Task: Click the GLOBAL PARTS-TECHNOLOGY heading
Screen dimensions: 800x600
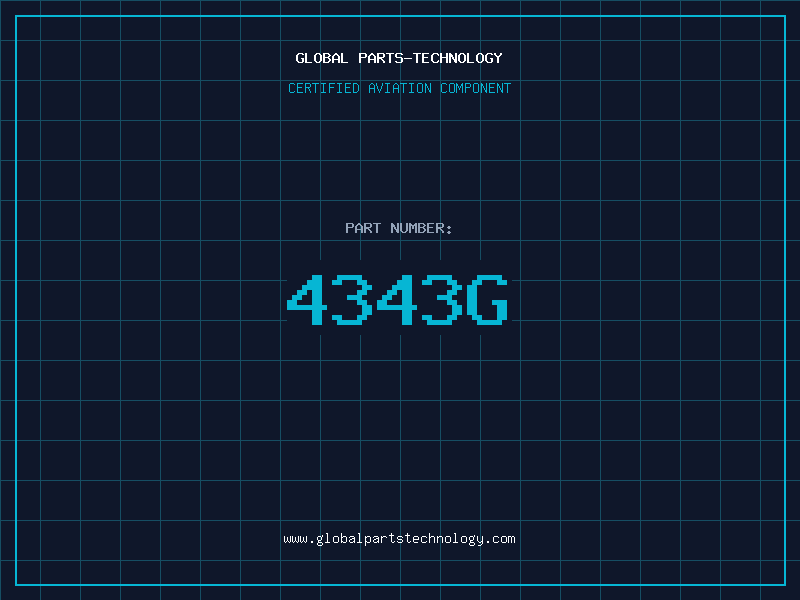Action: [x=399, y=58]
